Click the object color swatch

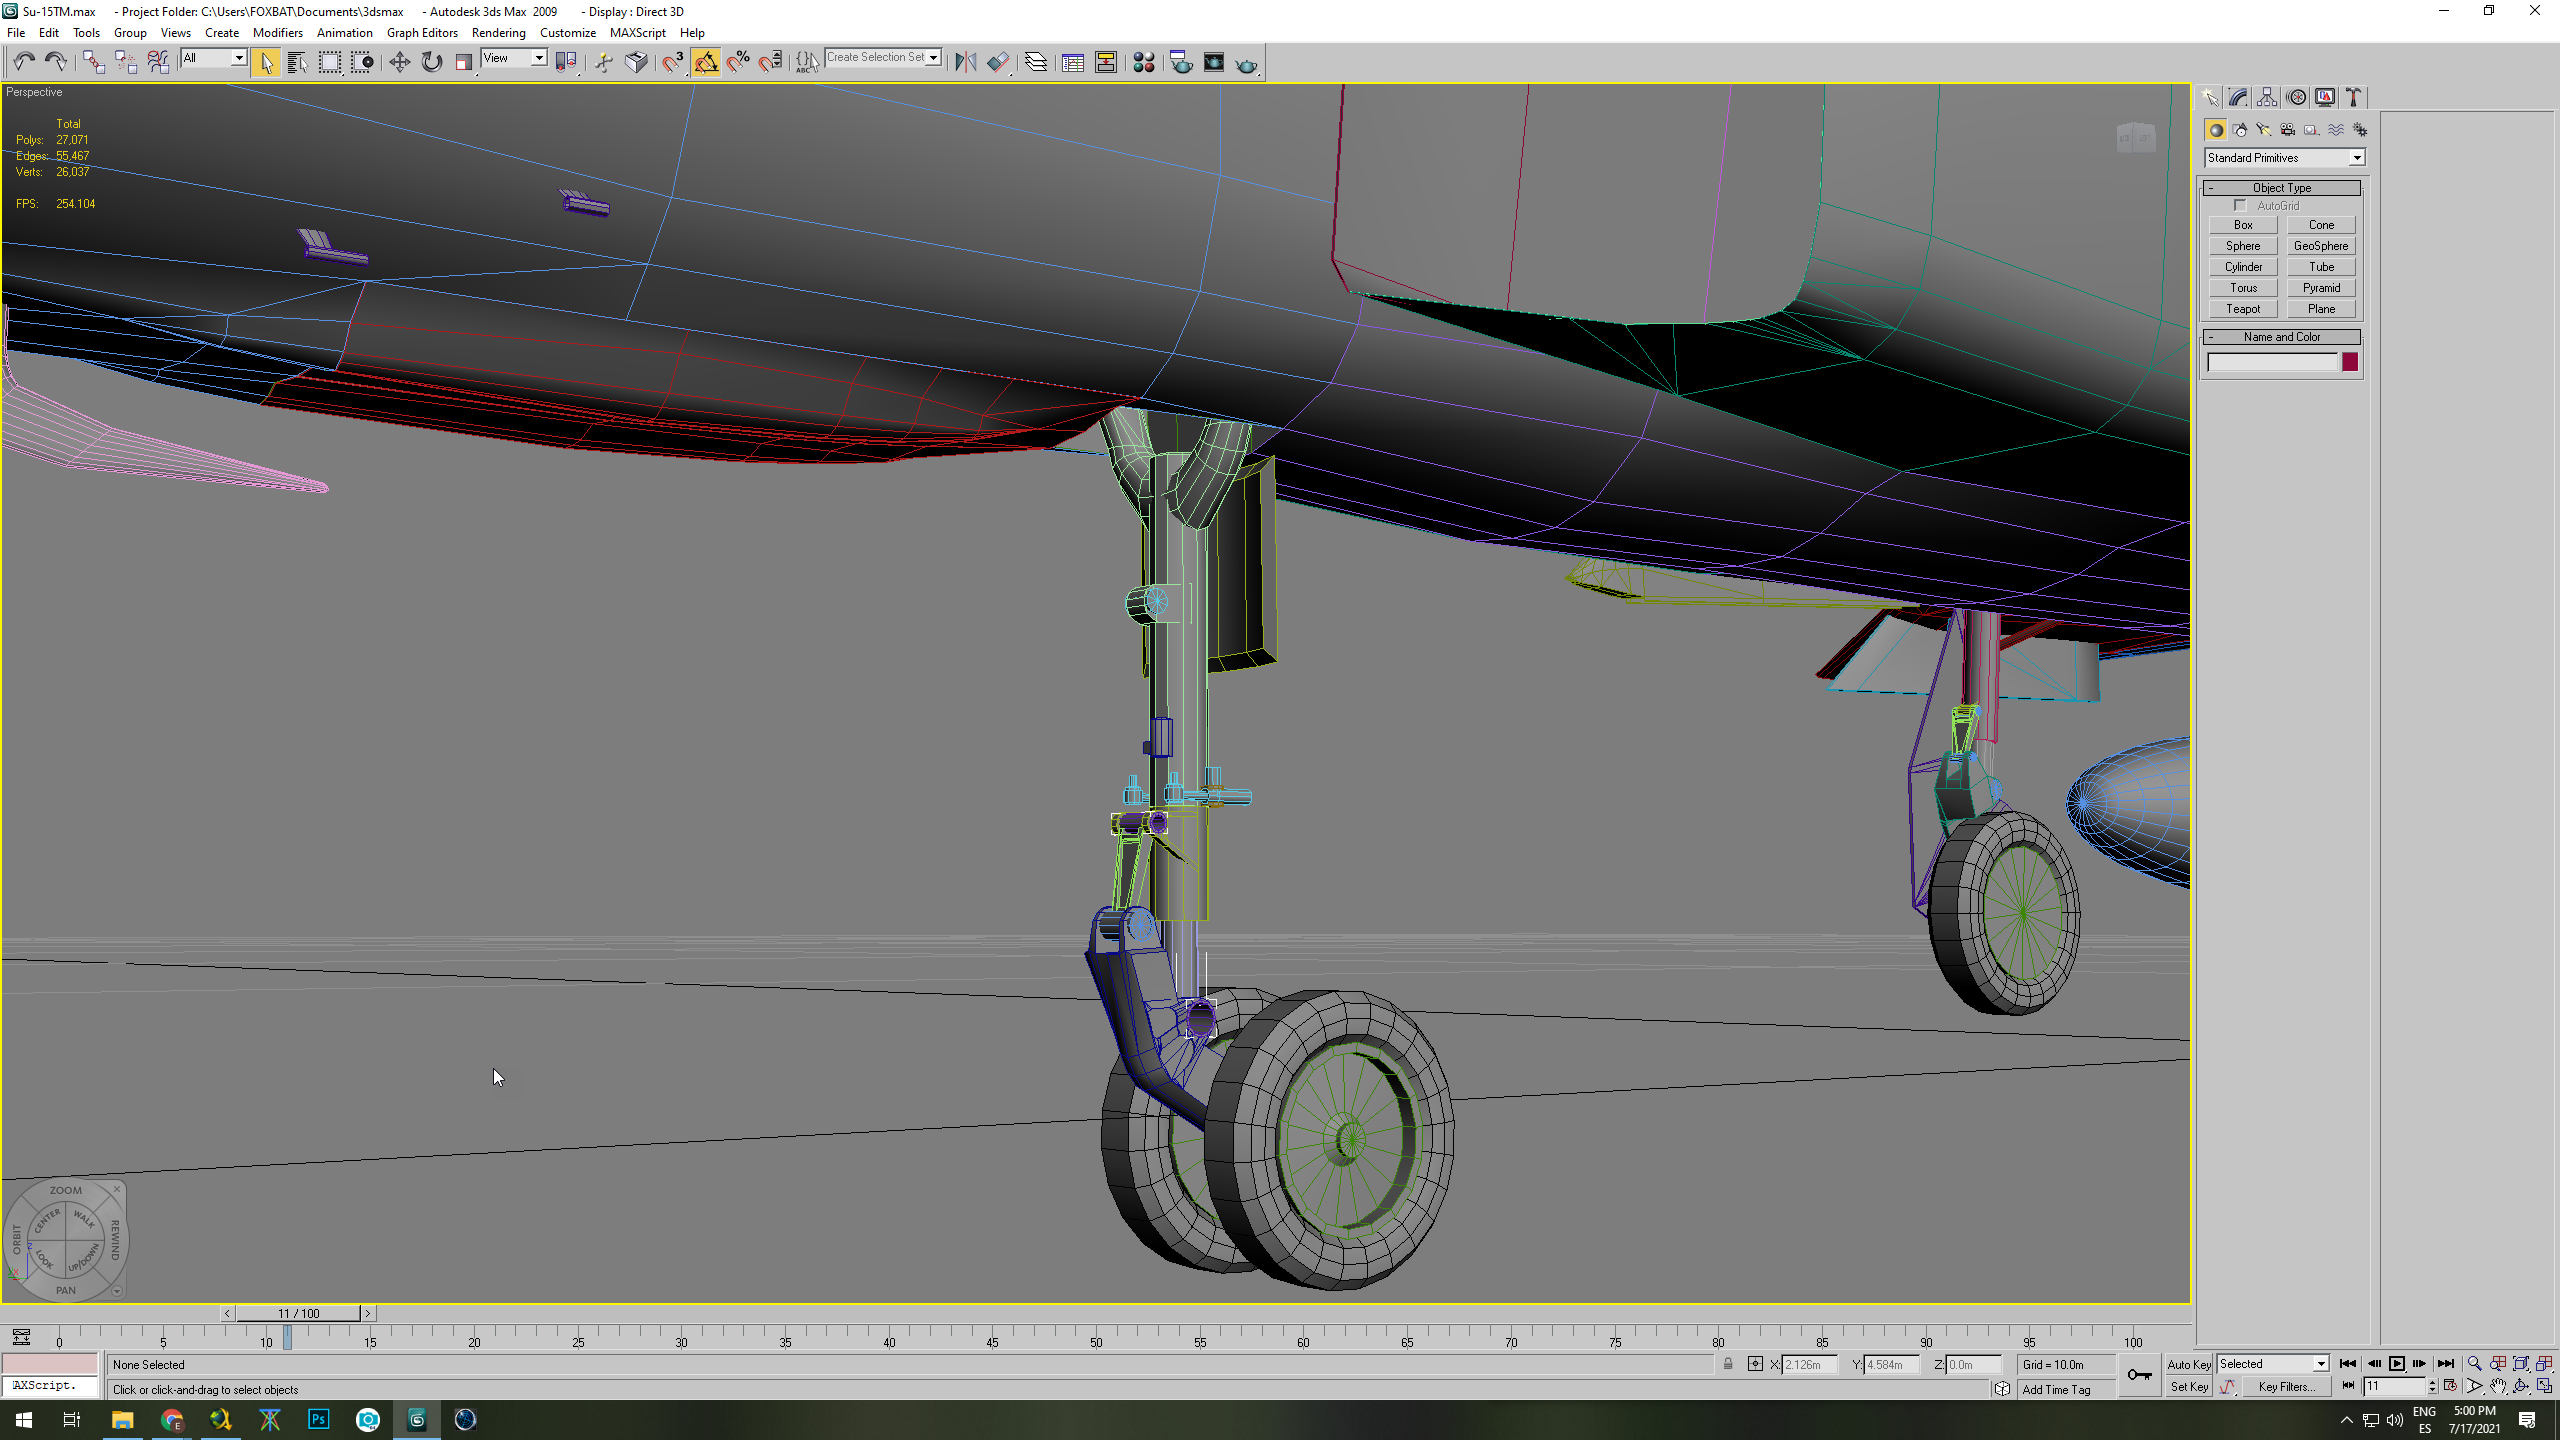tap(2350, 362)
